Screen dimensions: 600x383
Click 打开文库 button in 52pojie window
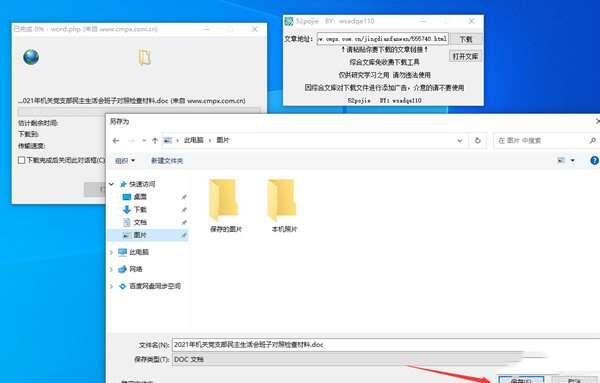pos(465,57)
